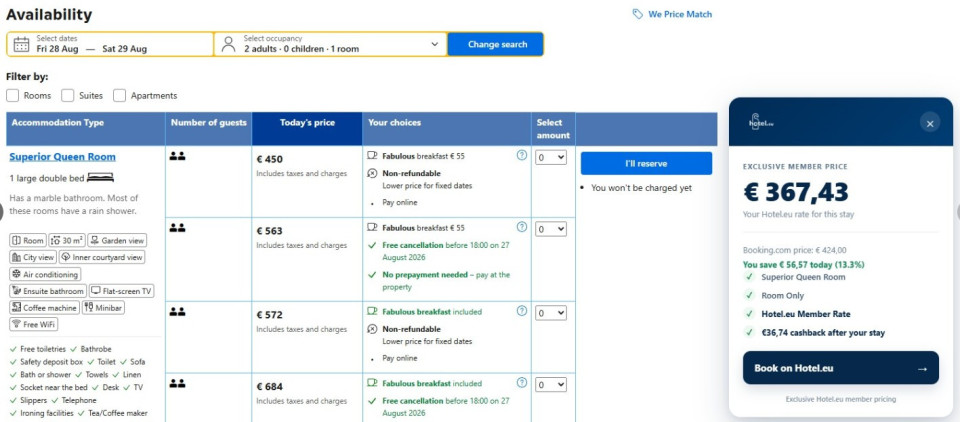Click the guests icon in € 563 row

178,228
